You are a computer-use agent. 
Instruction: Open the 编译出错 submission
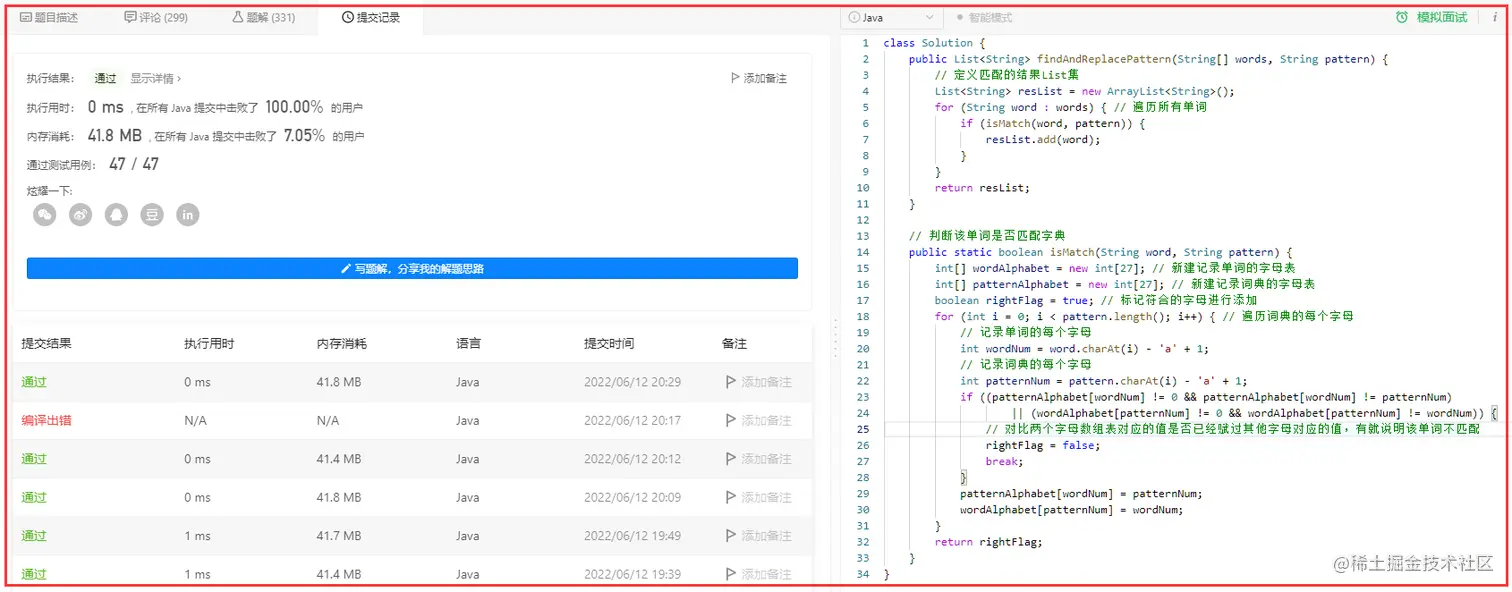pyautogui.click(x=46, y=421)
